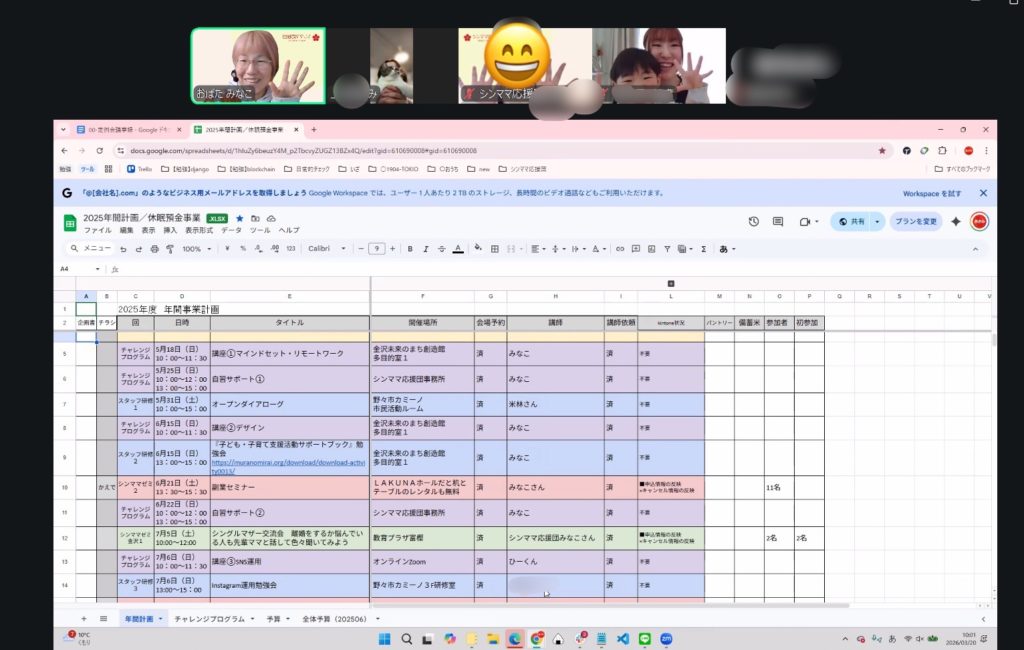Toggle italic formatting
Image resolution: width=1024 pixels, height=650 pixels.
point(424,249)
